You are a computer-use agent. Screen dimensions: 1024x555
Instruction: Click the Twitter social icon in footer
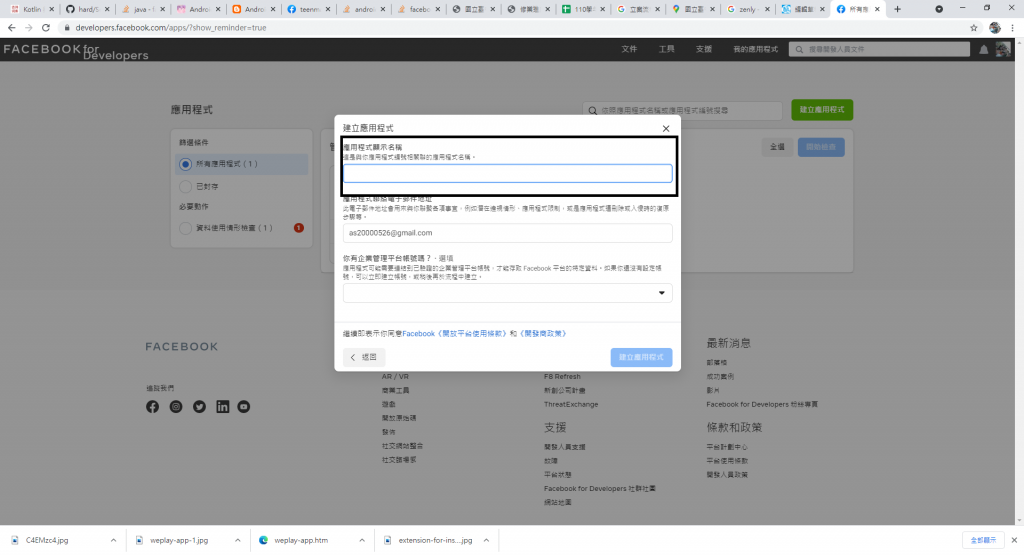(x=199, y=407)
